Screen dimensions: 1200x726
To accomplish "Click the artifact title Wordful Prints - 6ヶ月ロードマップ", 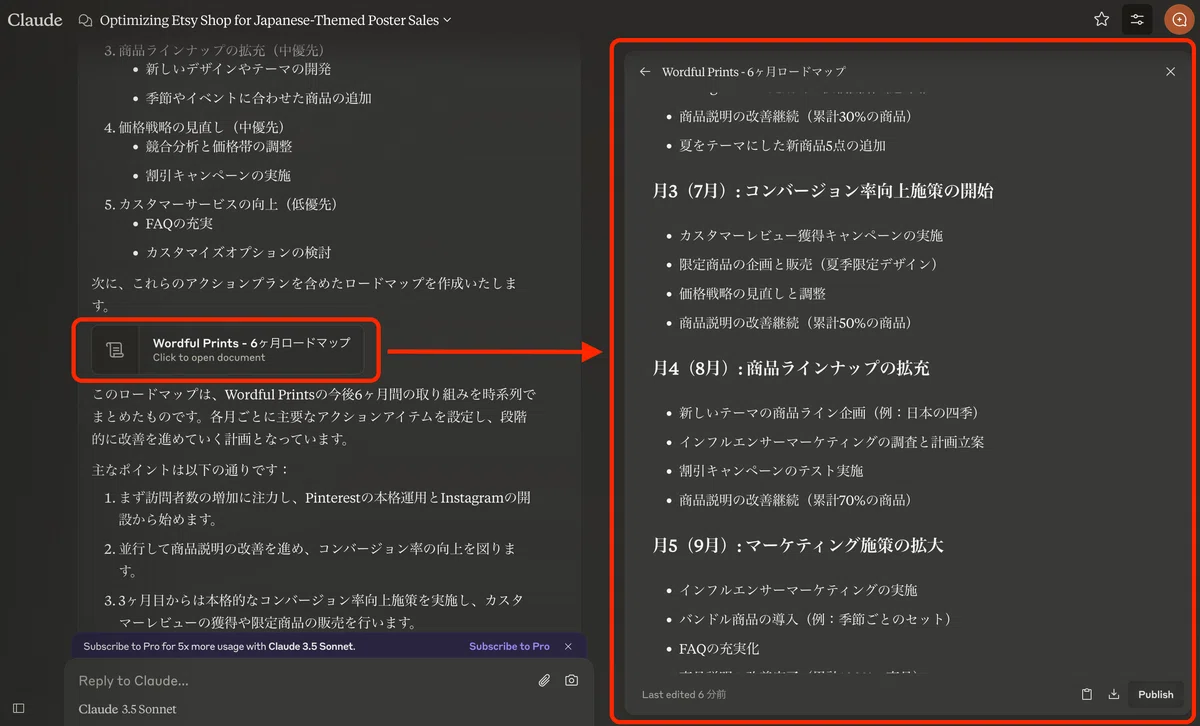I will (753, 72).
